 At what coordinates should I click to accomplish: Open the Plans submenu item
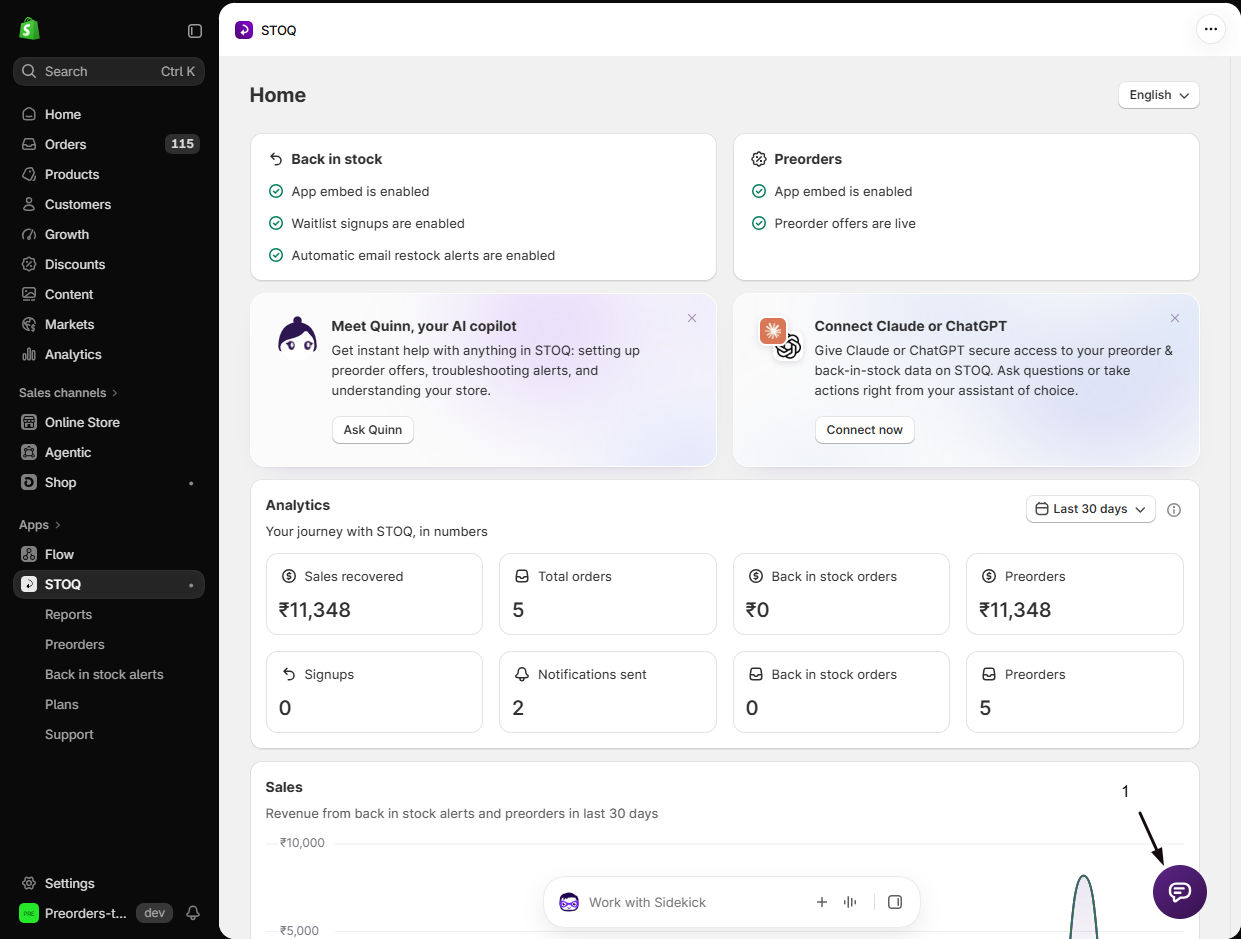[62, 704]
